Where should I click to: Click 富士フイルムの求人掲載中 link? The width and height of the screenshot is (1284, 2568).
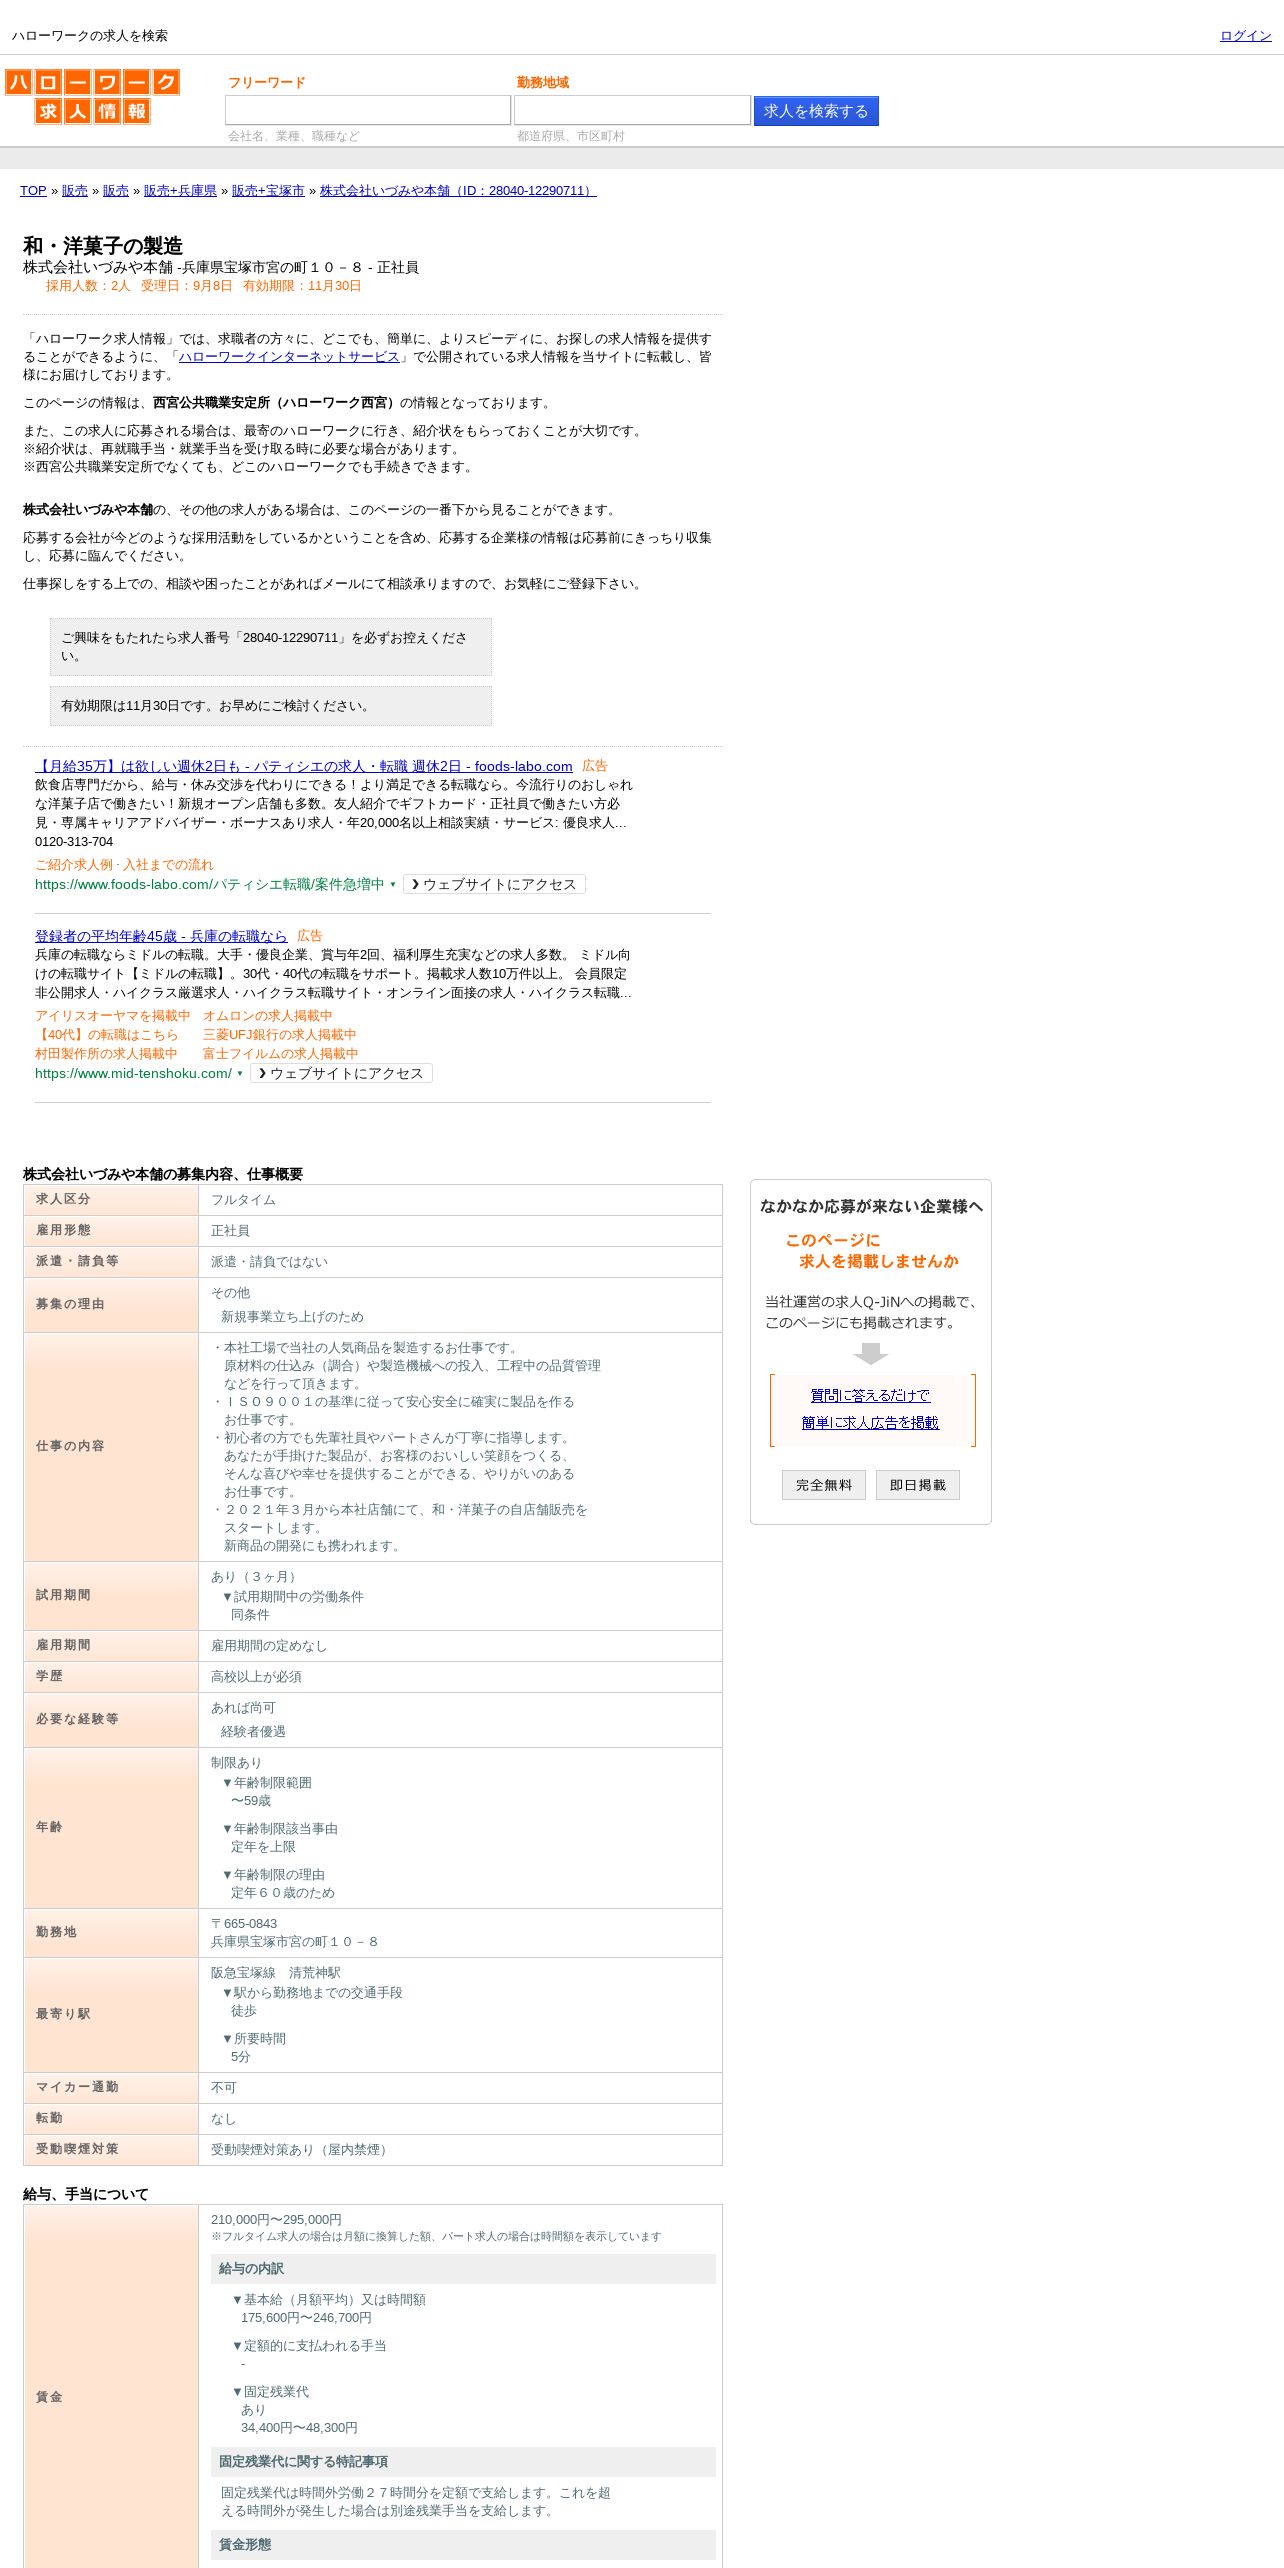tap(280, 1054)
